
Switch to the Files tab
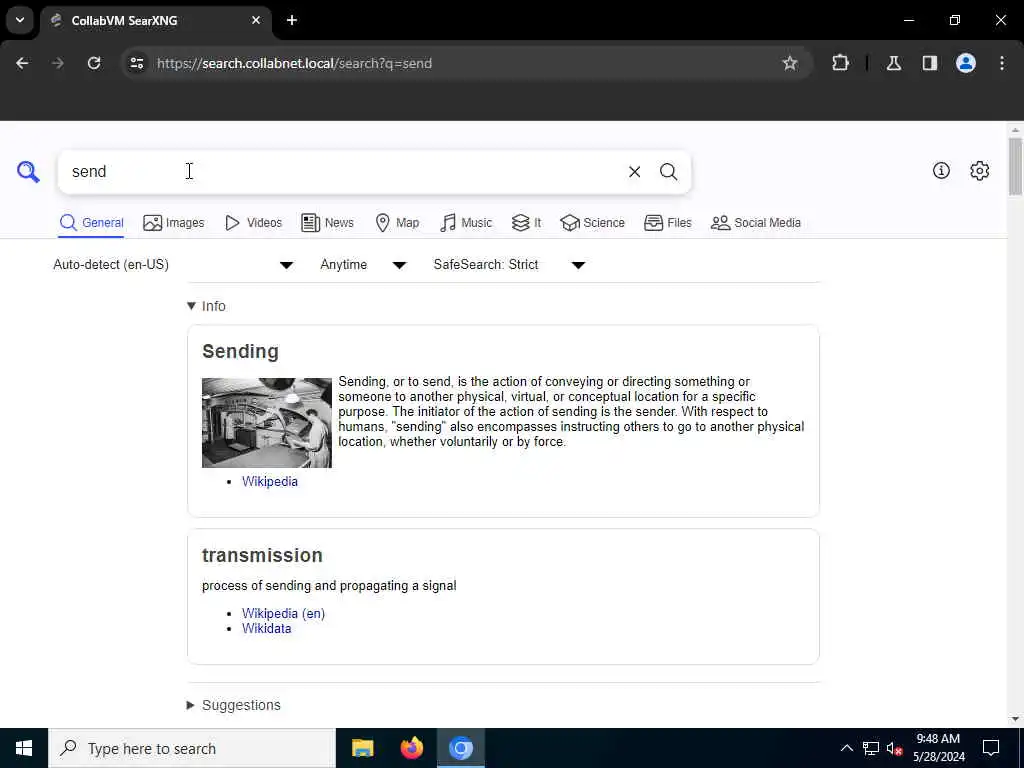667,223
